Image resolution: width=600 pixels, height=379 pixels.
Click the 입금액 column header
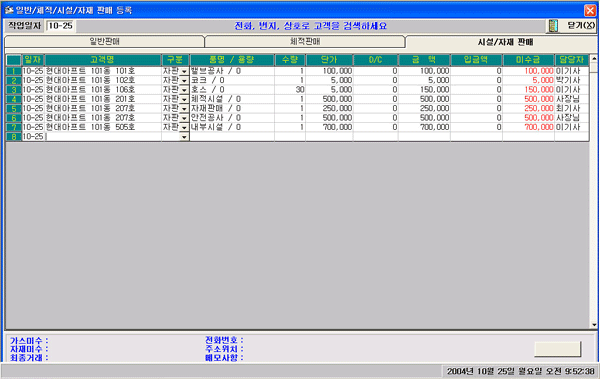click(476, 60)
